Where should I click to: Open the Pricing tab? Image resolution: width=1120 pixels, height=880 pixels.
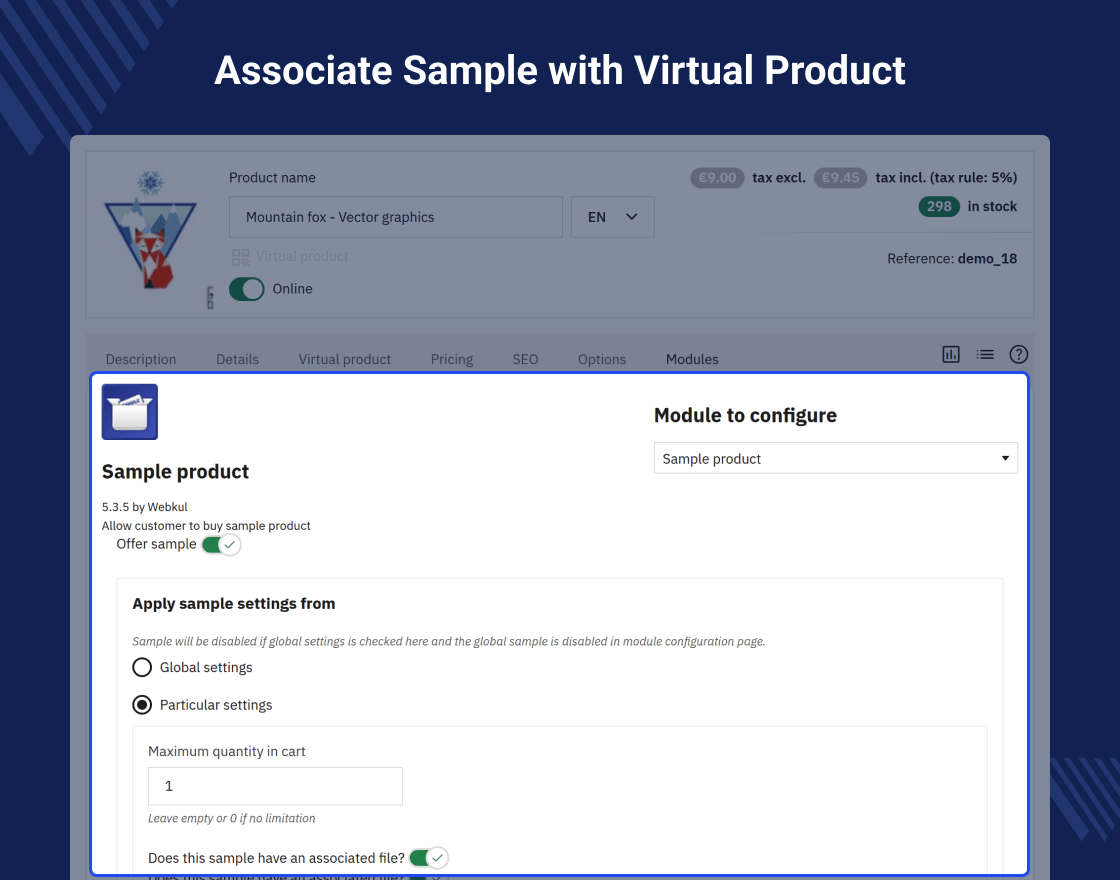(x=451, y=359)
